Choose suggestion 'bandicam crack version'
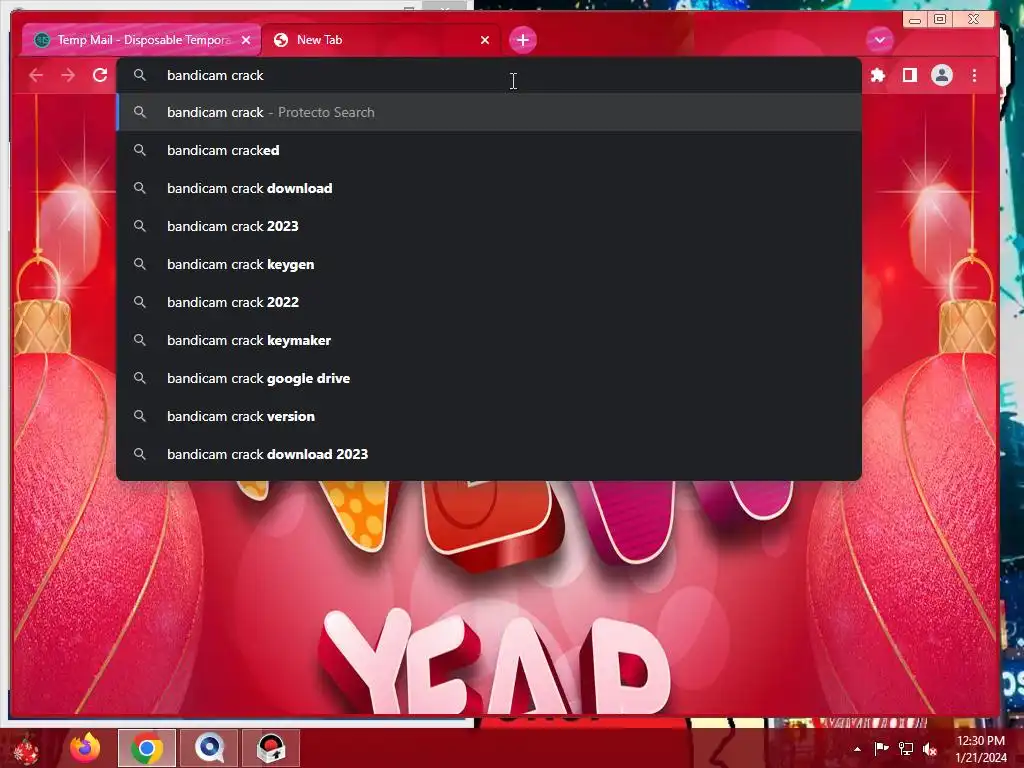1024x768 pixels. click(488, 416)
